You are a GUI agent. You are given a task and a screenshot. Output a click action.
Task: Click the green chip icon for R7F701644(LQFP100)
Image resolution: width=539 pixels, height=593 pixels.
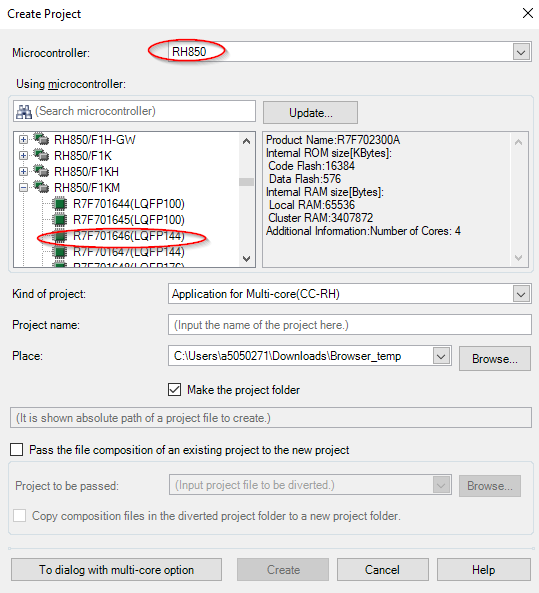pos(60,204)
